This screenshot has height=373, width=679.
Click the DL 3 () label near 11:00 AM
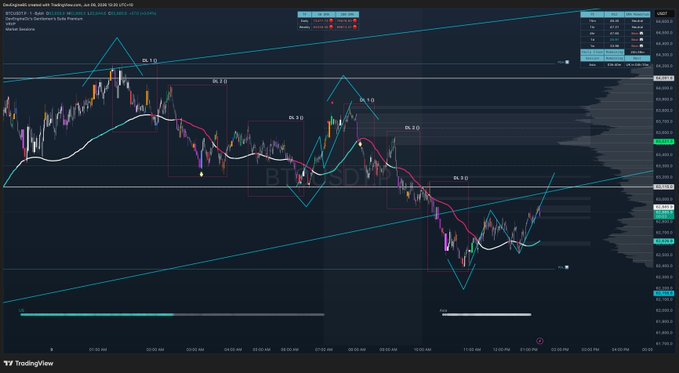461,178
